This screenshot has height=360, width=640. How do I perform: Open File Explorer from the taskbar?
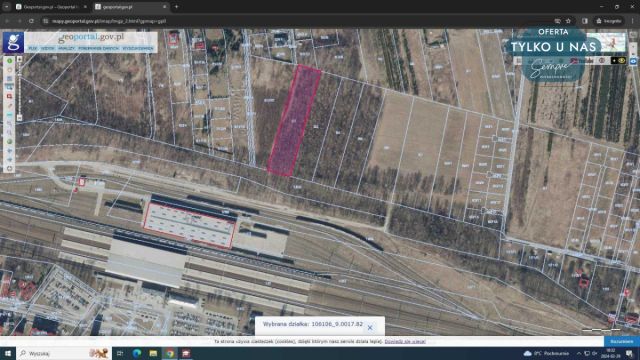pyautogui.click(x=153, y=353)
